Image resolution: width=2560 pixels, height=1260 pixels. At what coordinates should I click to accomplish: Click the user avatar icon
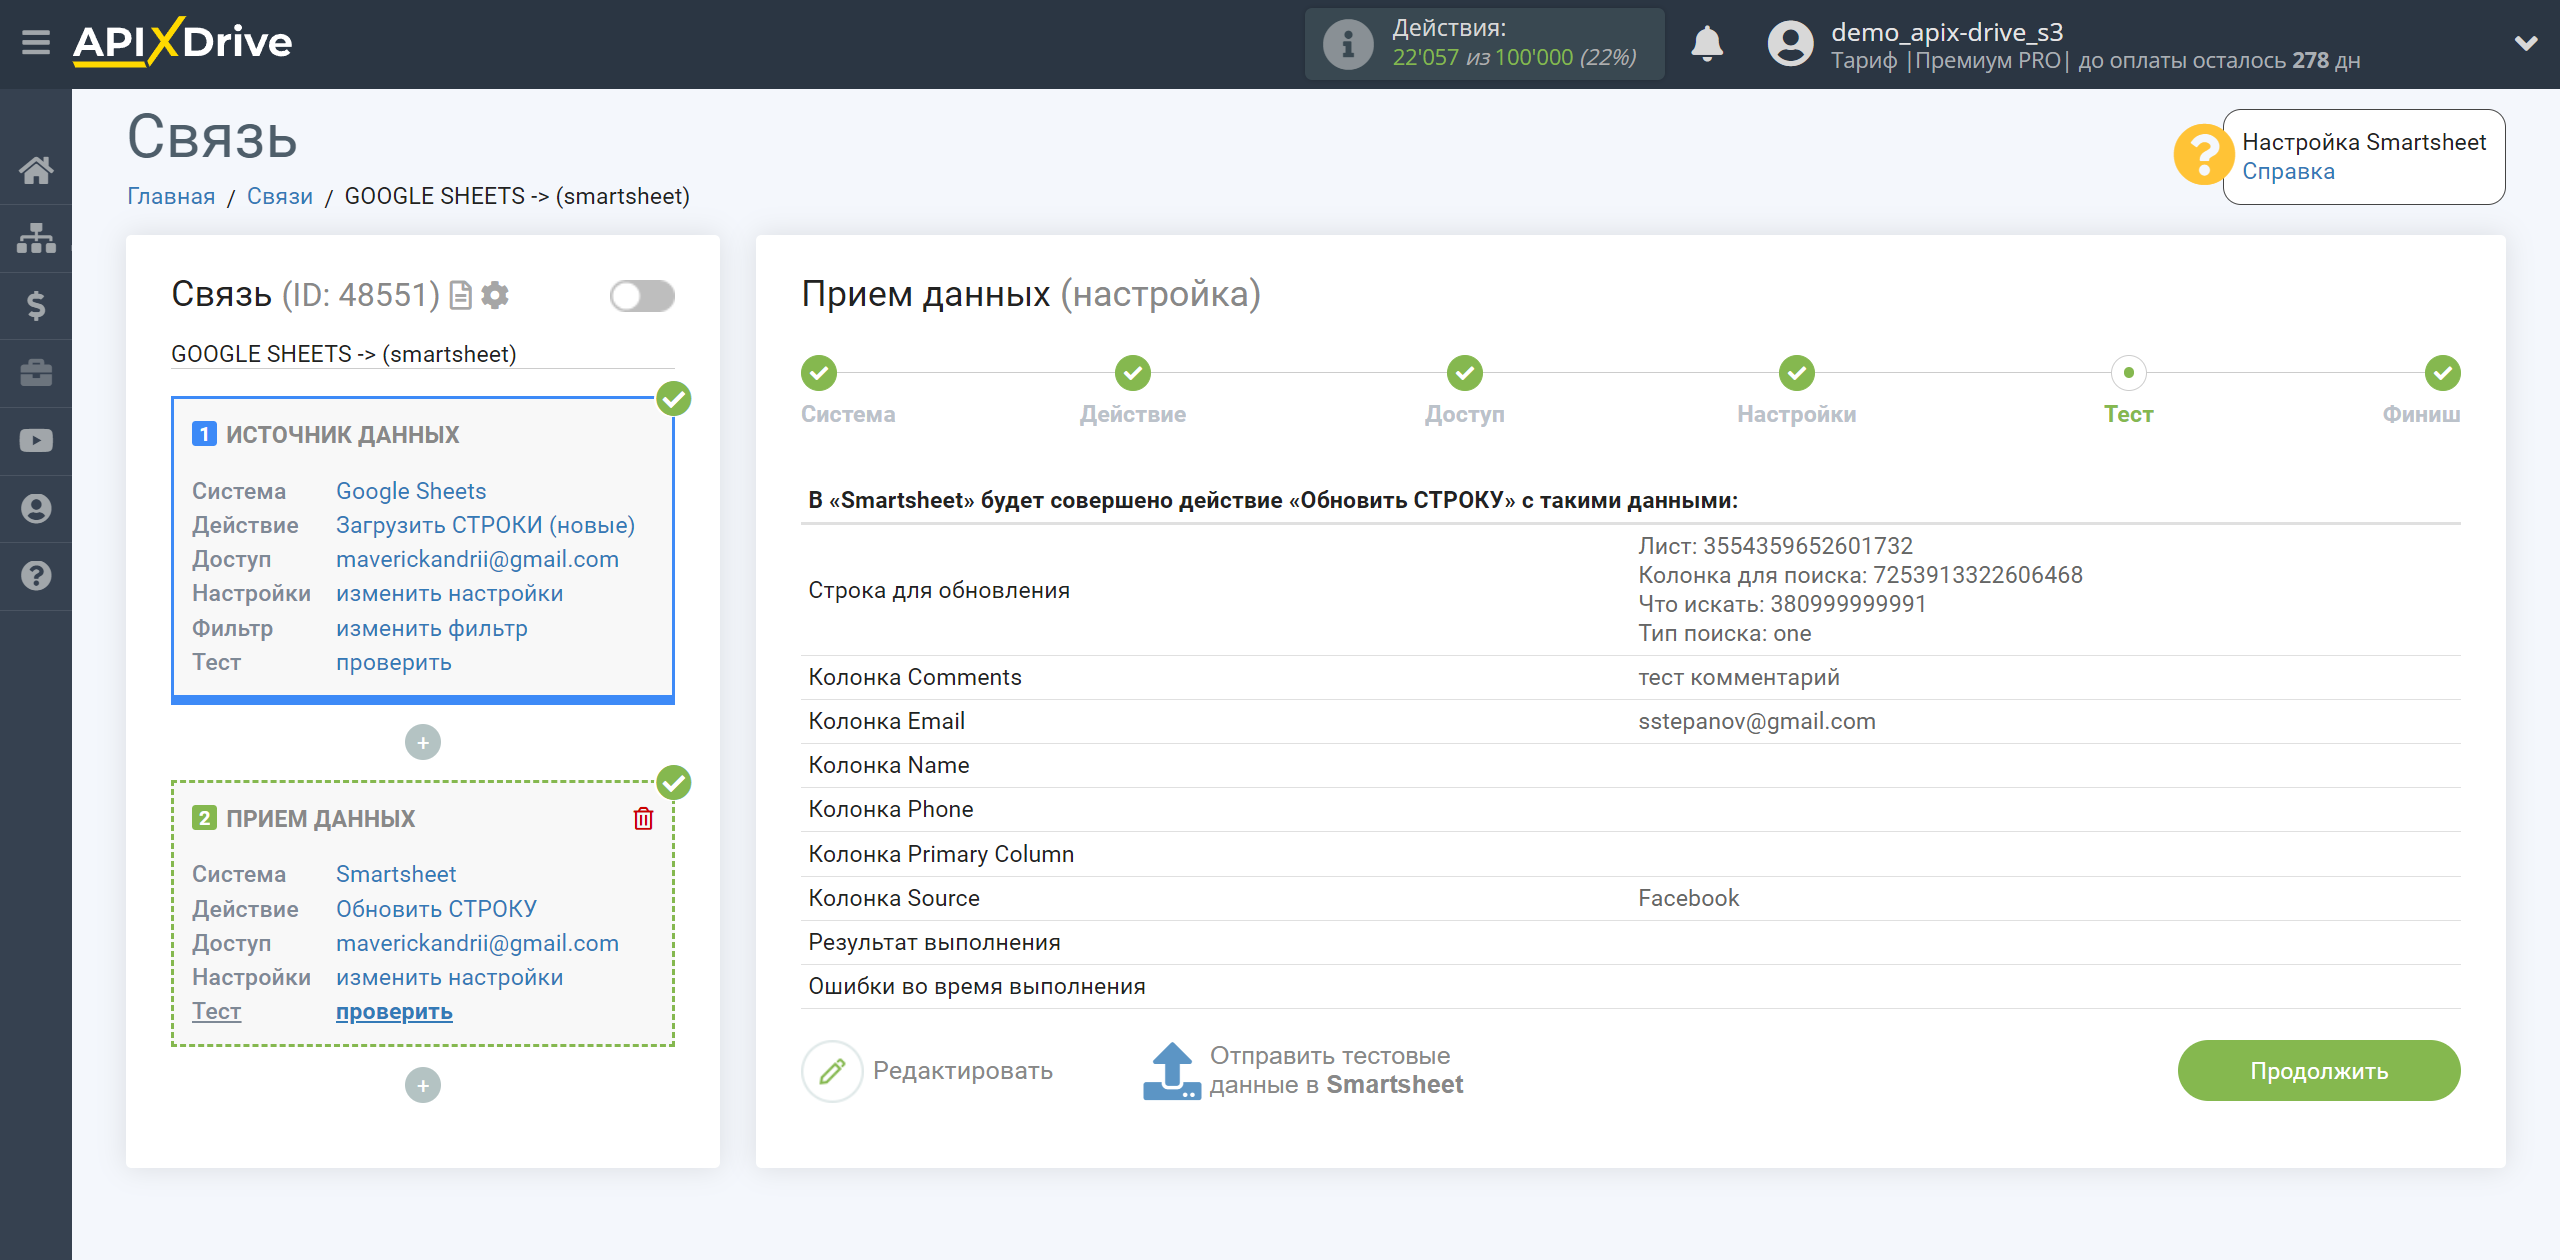coord(1790,44)
